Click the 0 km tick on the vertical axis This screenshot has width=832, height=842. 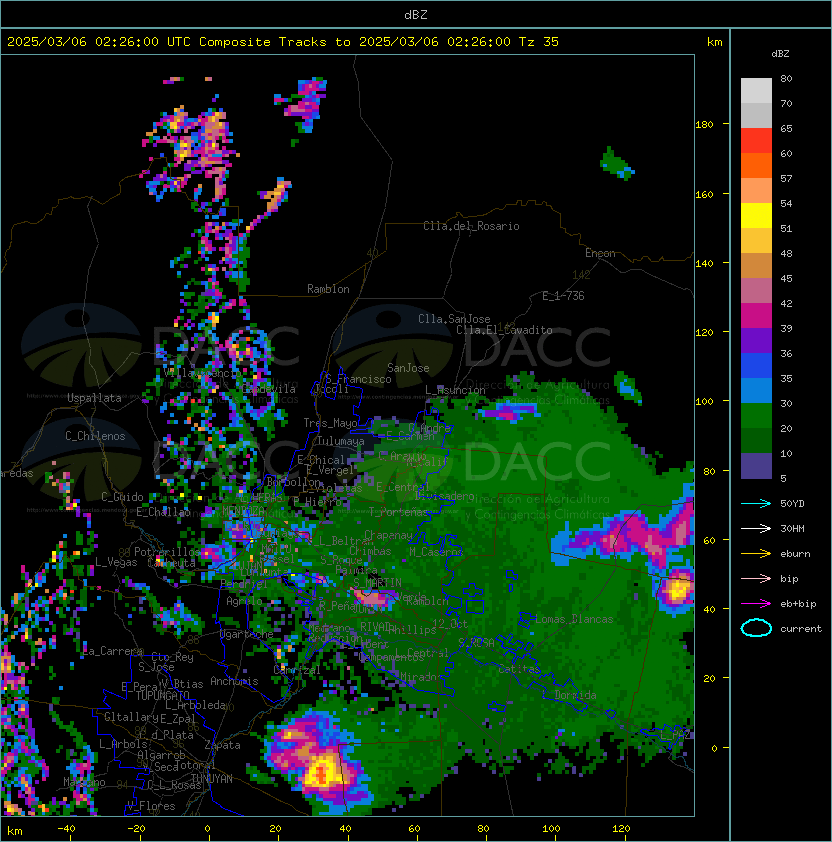[x=714, y=748]
